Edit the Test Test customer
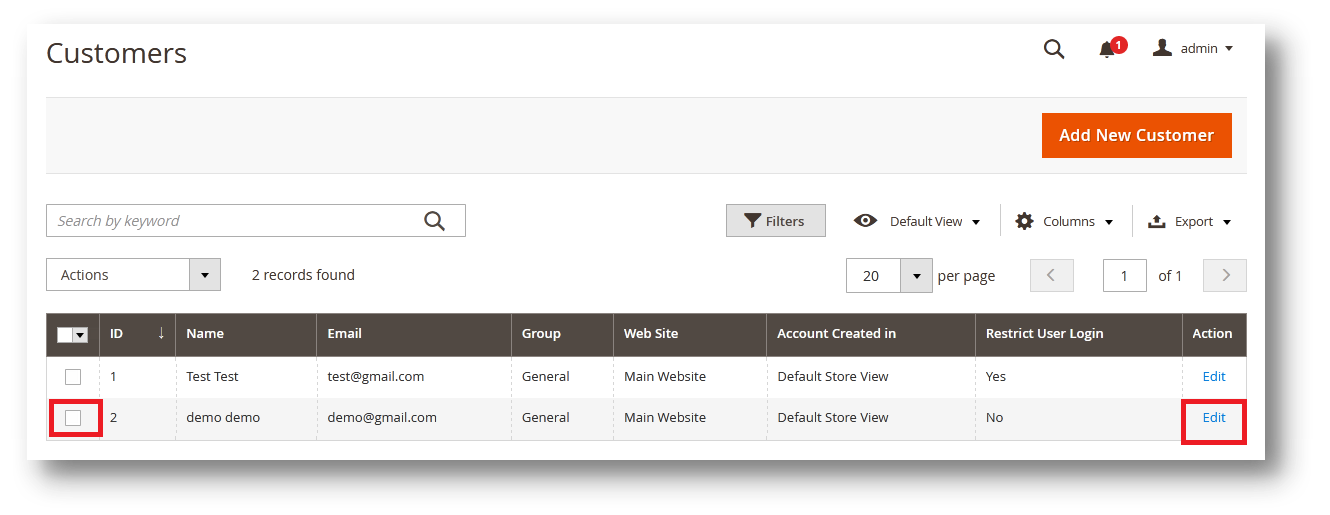The width and height of the screenshot is (1330, 515). click(x=1214, y=377)
